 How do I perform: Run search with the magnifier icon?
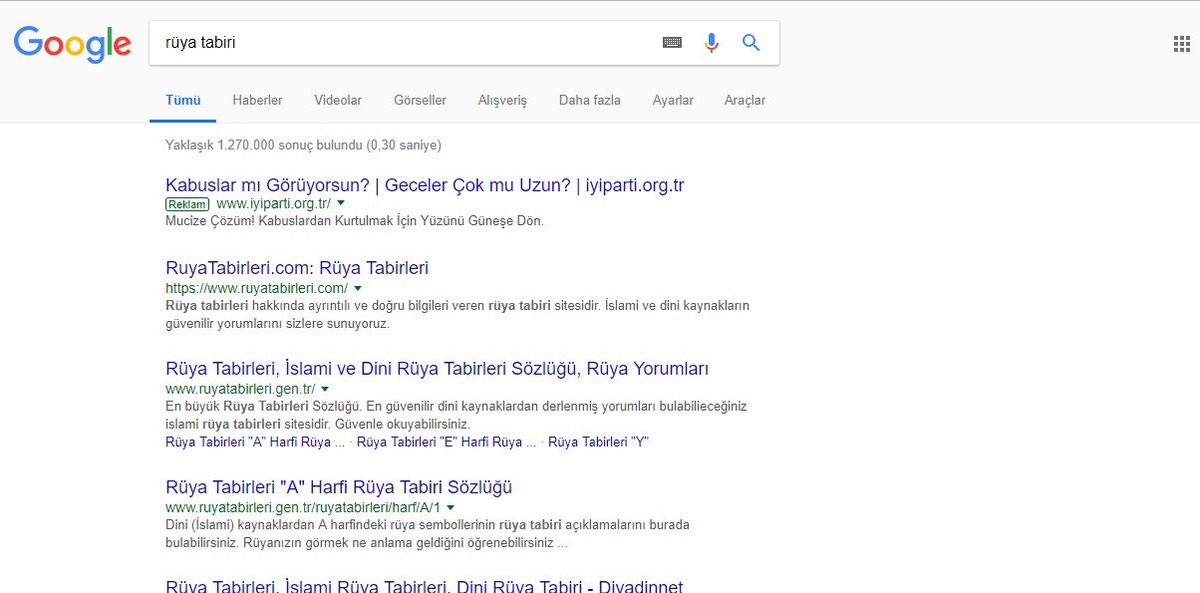click(x=751, y=43)
